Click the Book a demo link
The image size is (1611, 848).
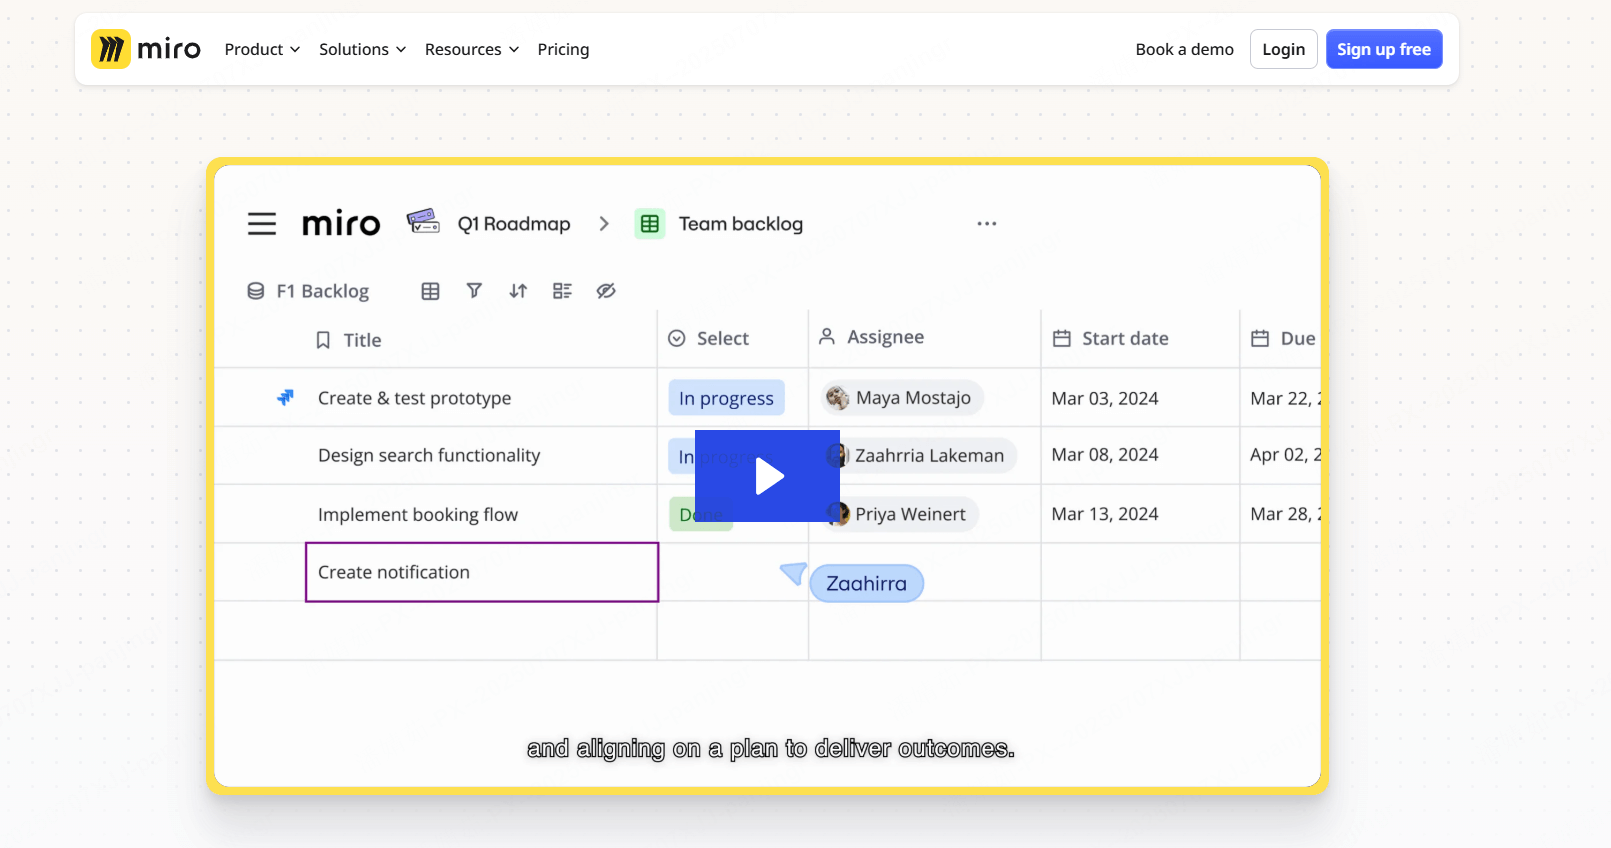(1184, 49)
